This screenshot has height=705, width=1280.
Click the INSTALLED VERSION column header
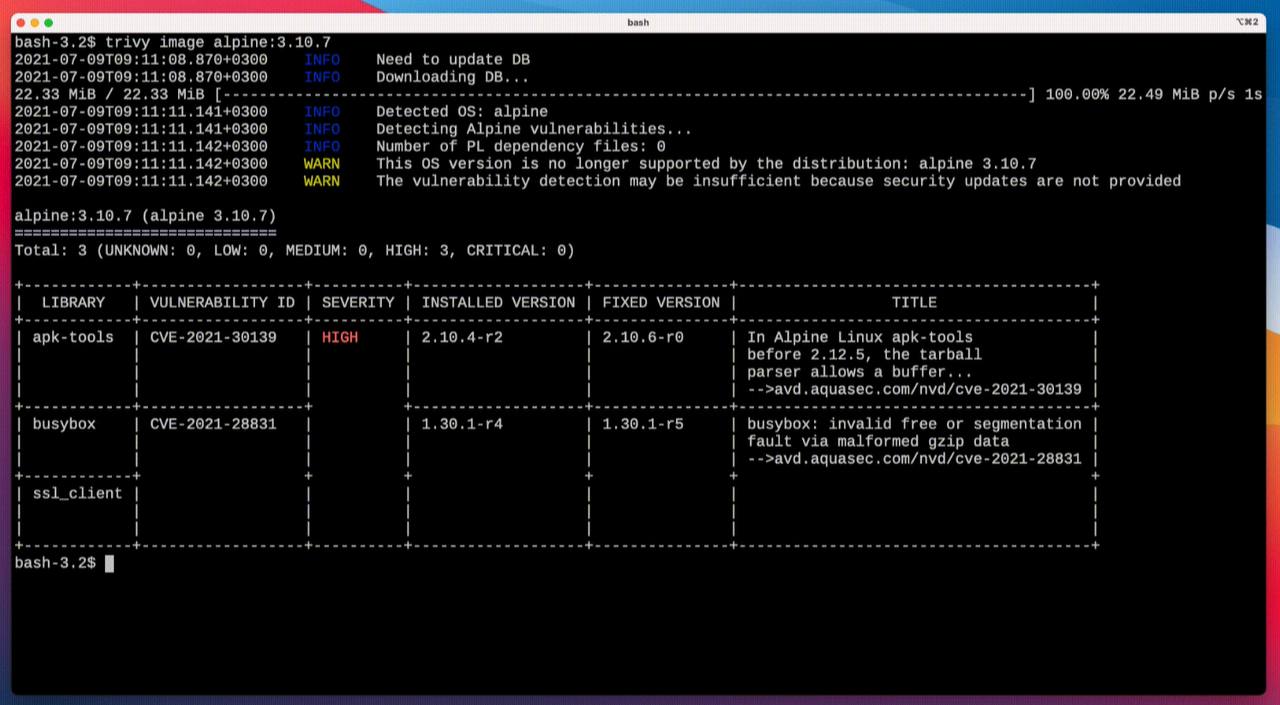pyautogui.click(x=499, y=302)
